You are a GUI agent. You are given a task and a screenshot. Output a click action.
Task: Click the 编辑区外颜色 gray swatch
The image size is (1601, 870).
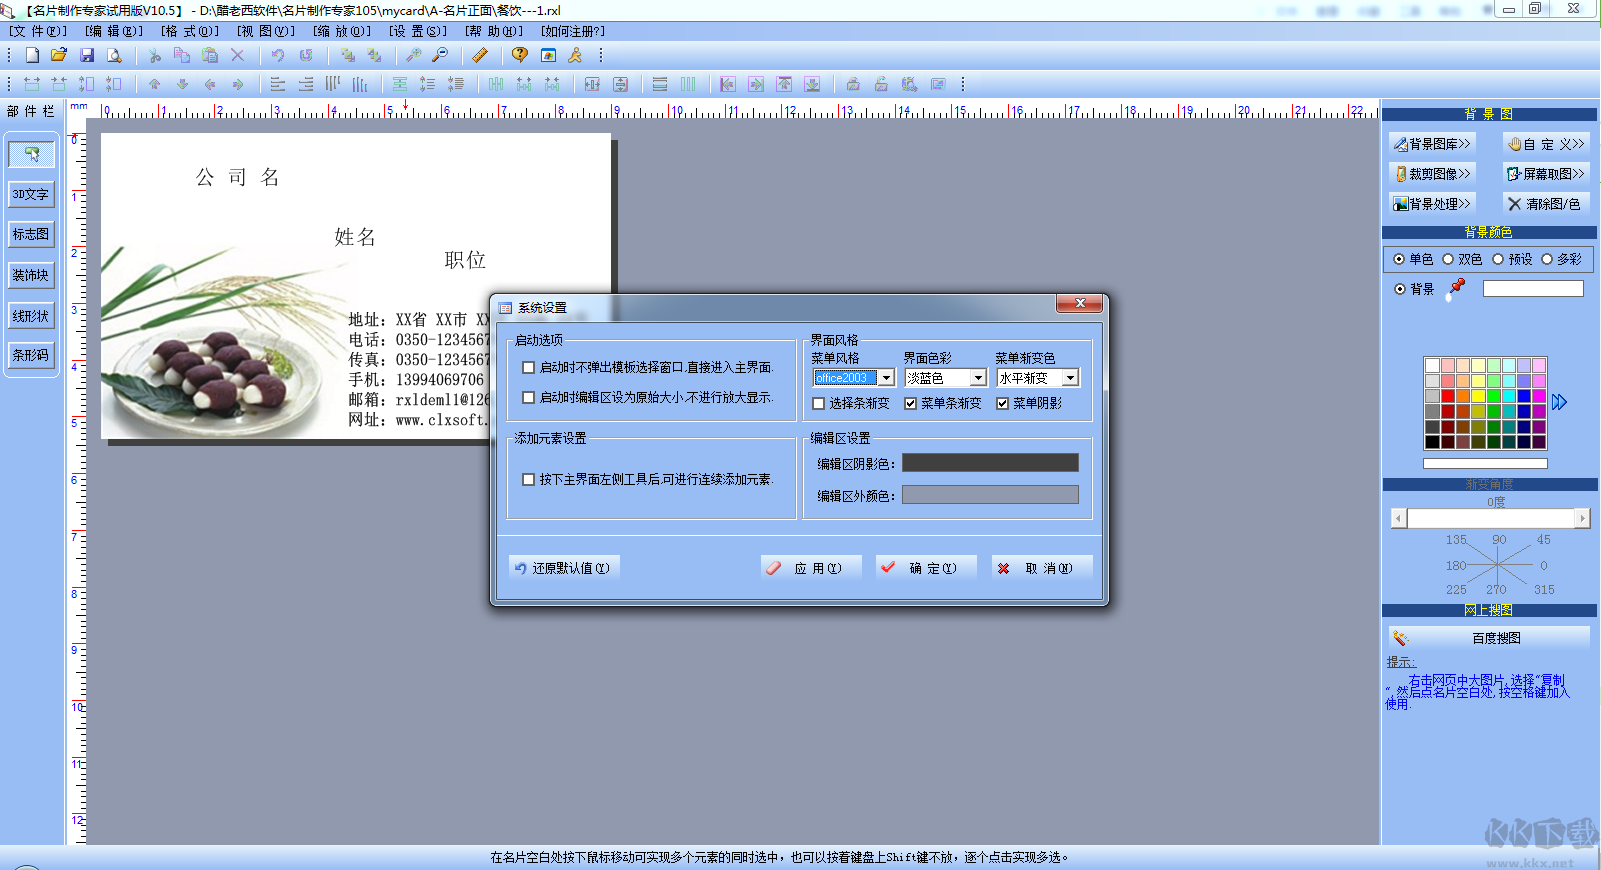(x=990, y=494)
